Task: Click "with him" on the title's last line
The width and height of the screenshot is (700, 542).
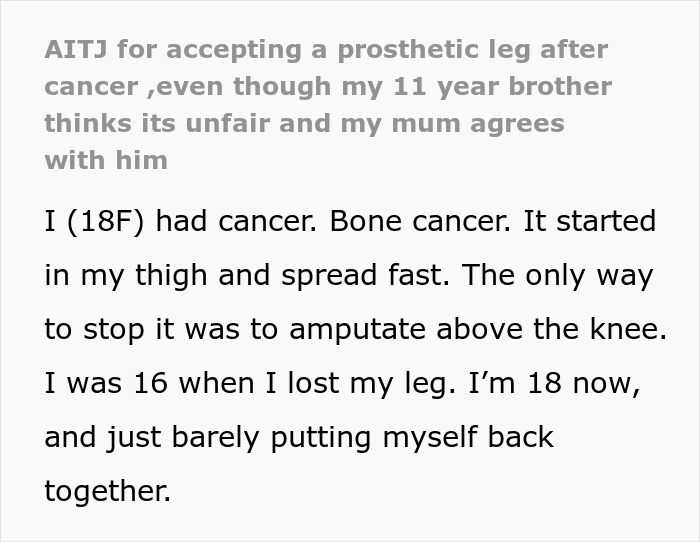Action: 105,160
